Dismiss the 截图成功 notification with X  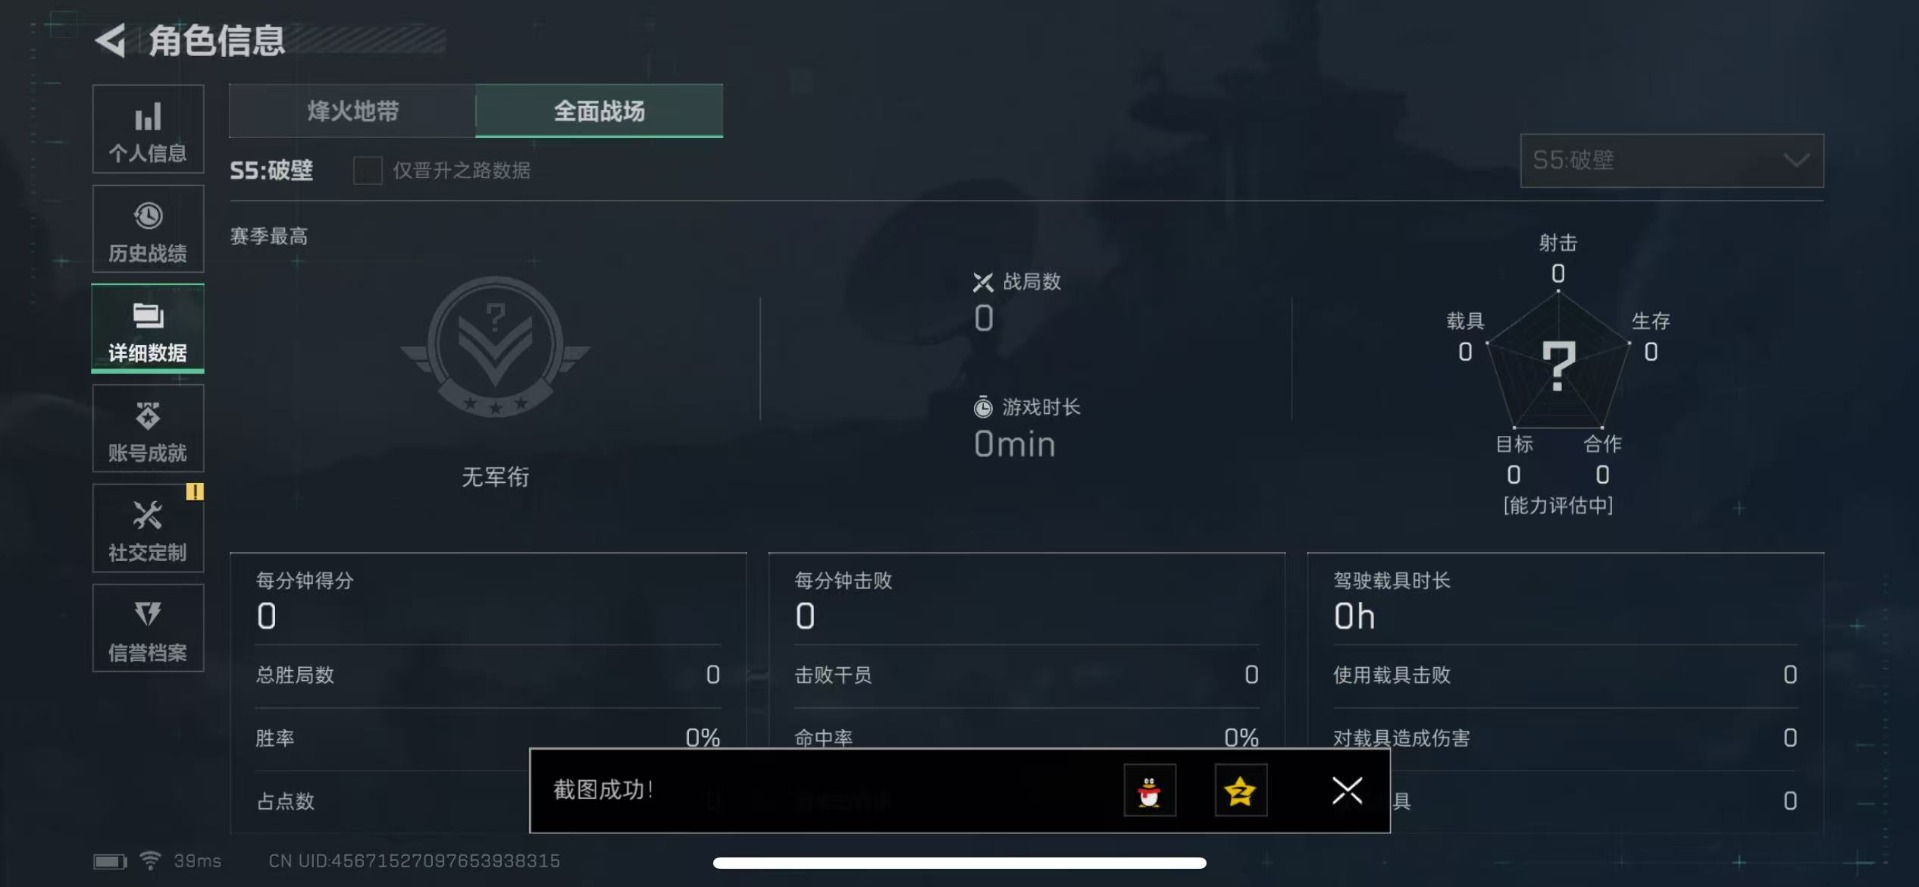pos(1347,791)
